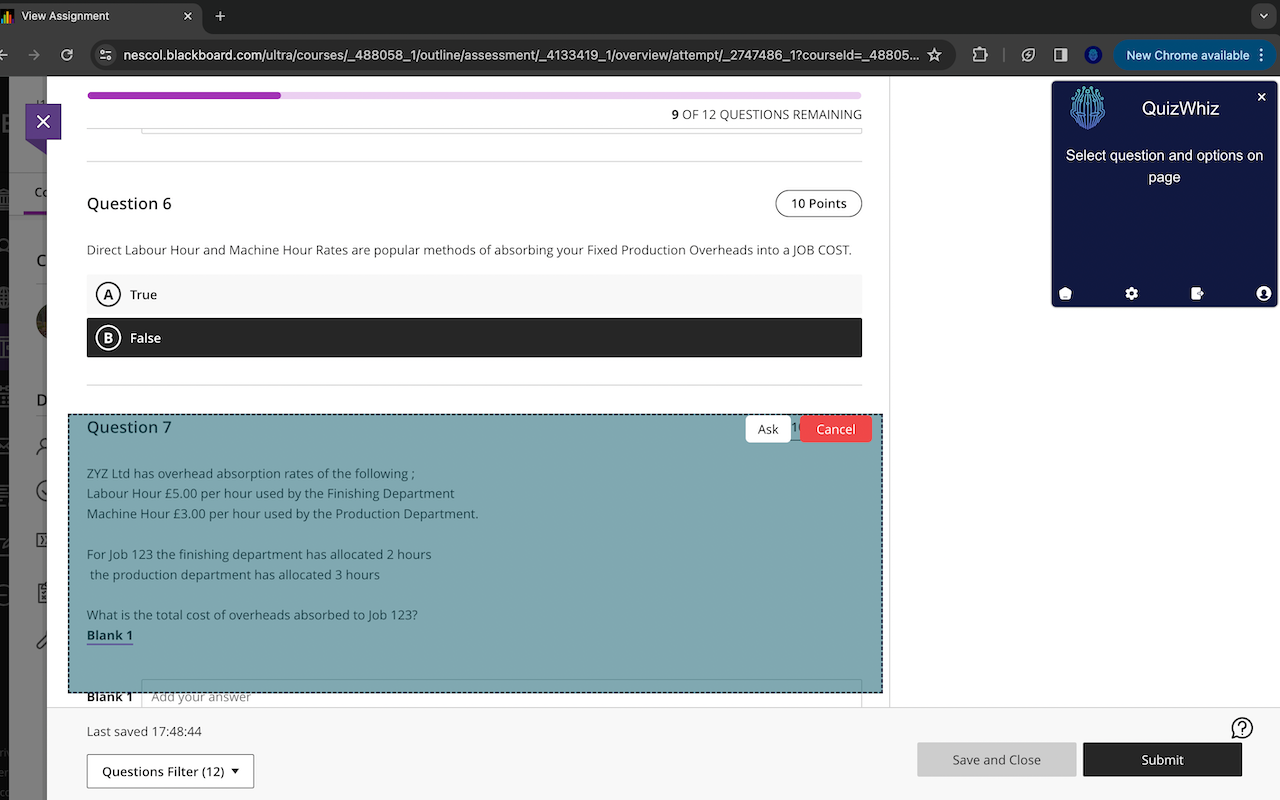Screen dimensions: 1280x800
Task: Click the QuizWhiz brain logo
Action: click(1087, 108)
